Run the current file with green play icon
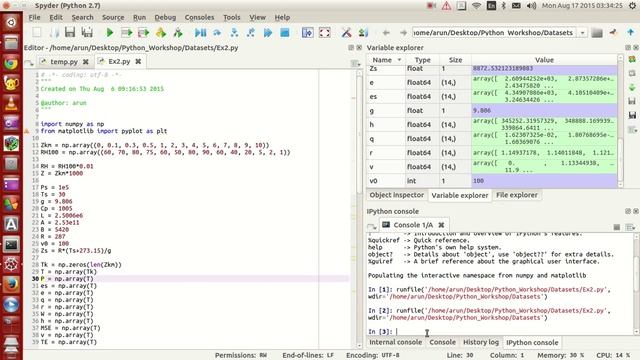This screenshot has height=360, width=640. 109,32
